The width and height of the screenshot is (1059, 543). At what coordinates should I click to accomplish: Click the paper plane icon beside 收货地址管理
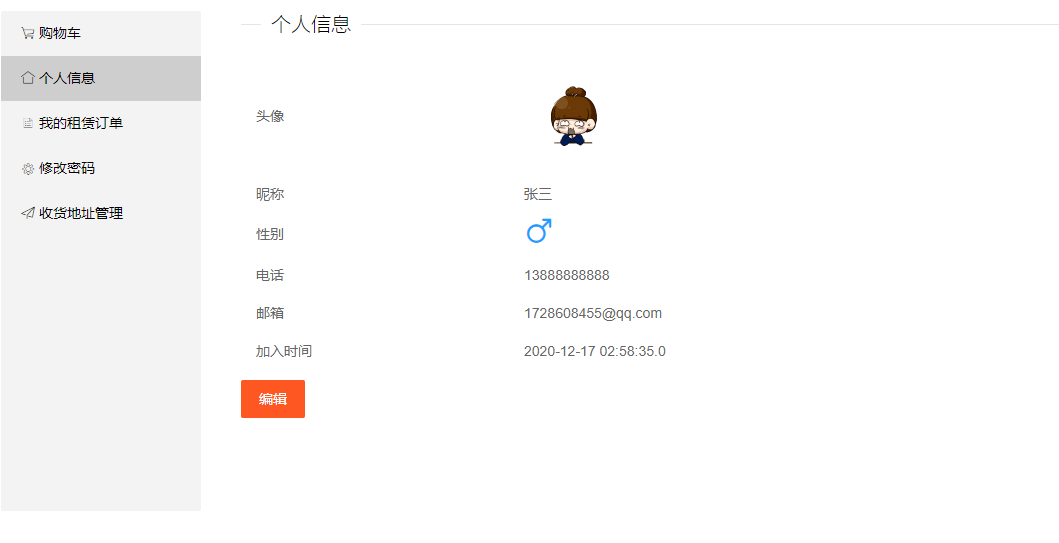pyautogui.click(x=28, y=213)
